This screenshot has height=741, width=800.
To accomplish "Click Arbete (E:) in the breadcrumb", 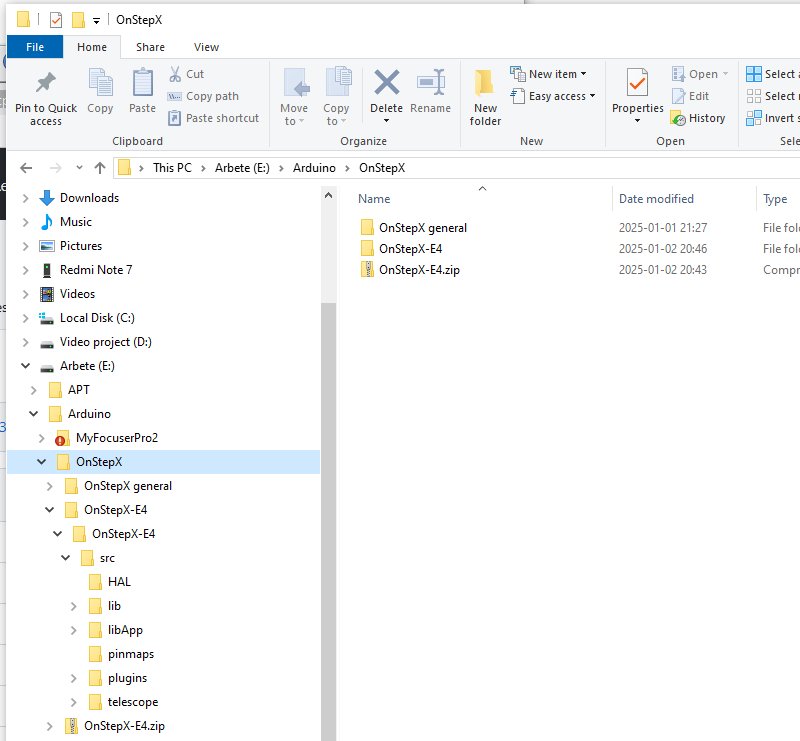I will coord(242,168).
